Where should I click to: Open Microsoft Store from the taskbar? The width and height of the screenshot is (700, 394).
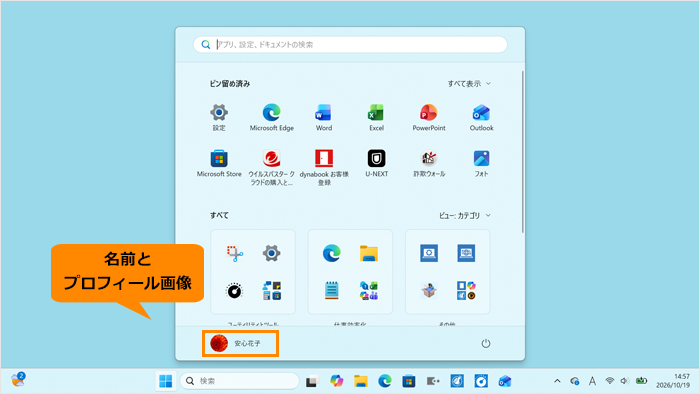tap(409, 381)
